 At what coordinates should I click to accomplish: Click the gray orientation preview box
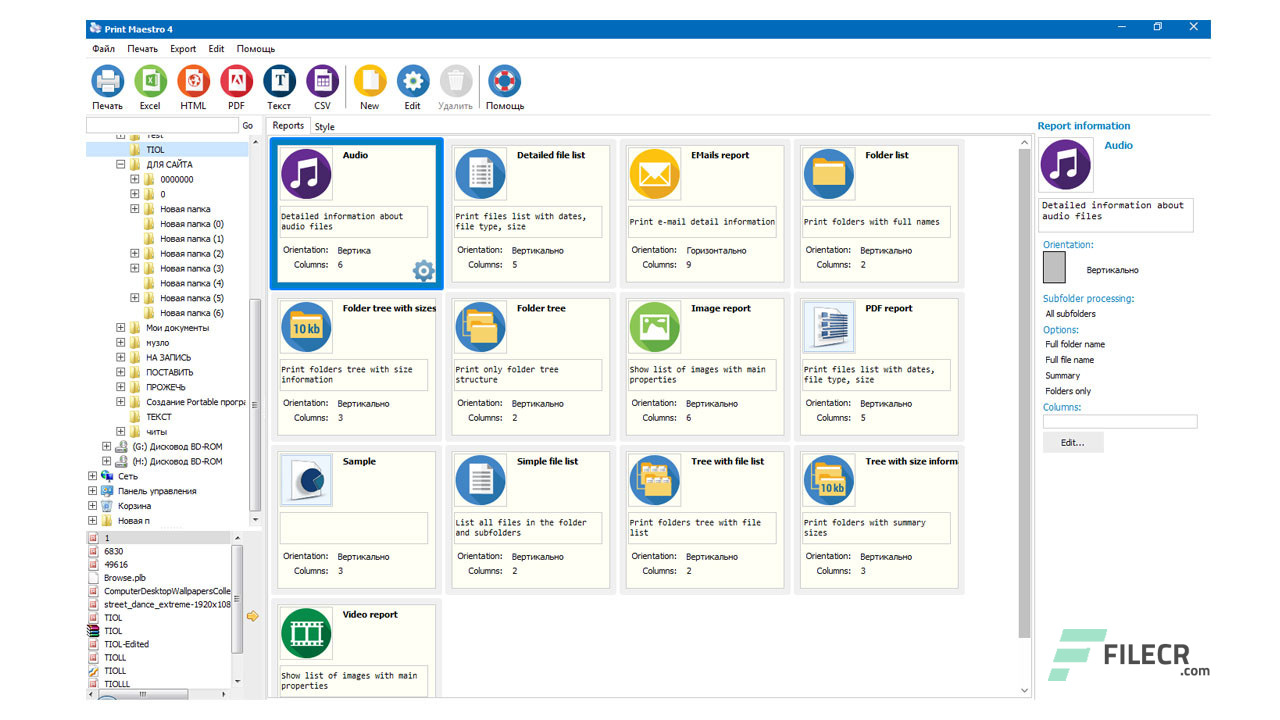[1055, 267]
